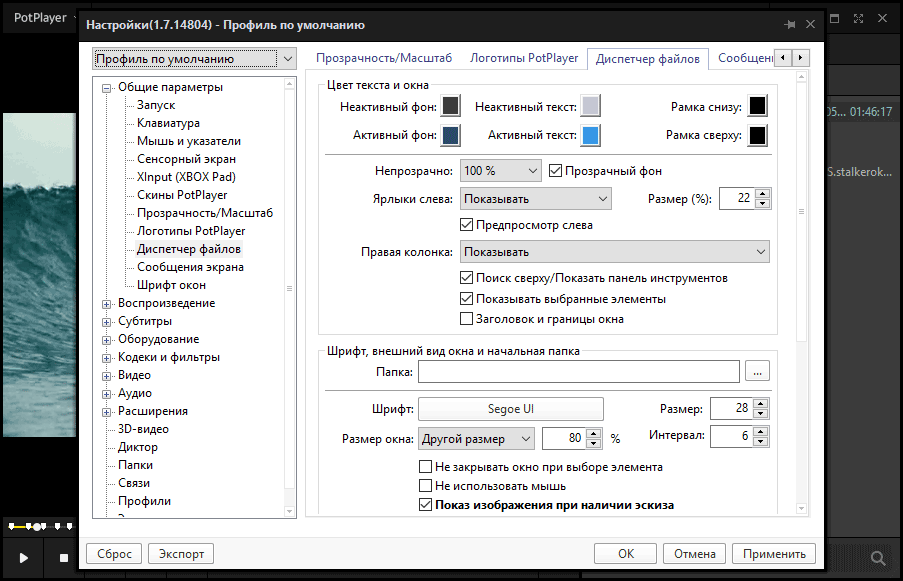The width and height of the screenshot is (903, 581).
Task: Click the Применить button
Action: coord(774,554)
